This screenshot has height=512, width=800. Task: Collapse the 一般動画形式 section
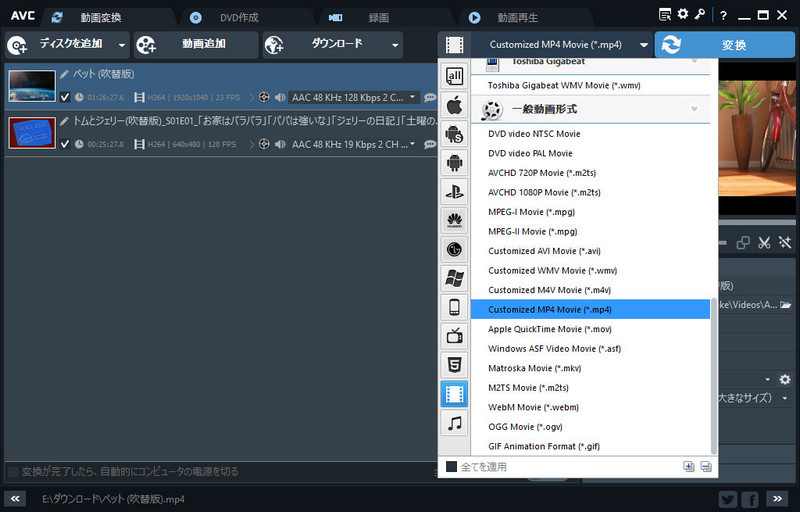tap(694, 109)
